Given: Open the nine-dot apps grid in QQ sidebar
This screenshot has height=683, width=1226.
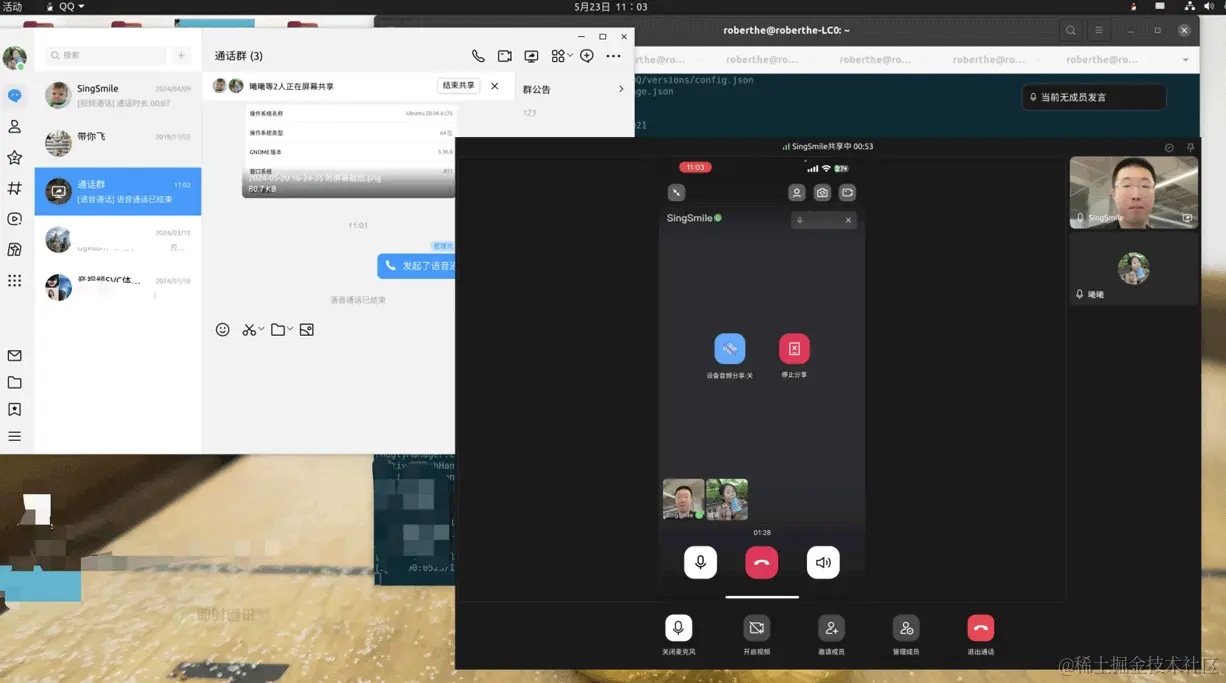Looking at the screenshot, I should 14,281.
